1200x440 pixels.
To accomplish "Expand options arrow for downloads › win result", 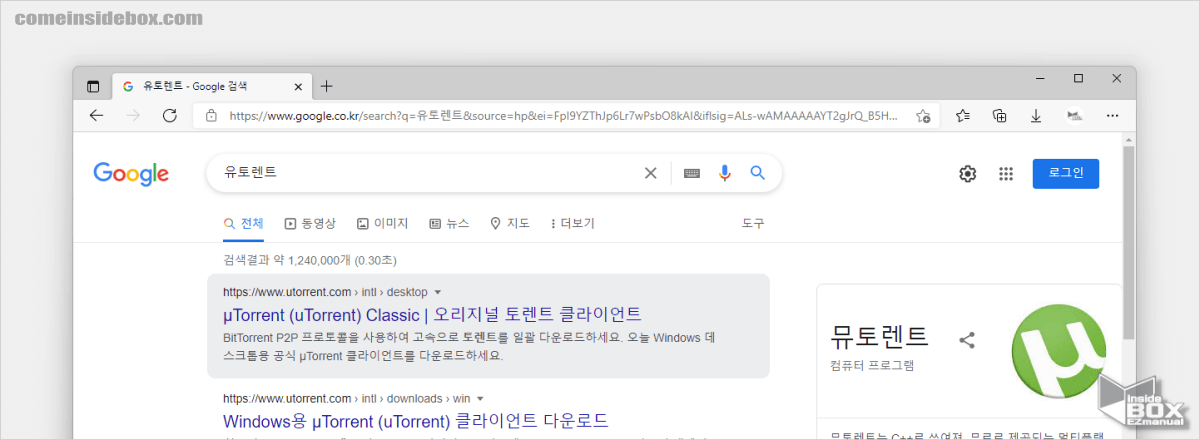I will coord(479,398).
